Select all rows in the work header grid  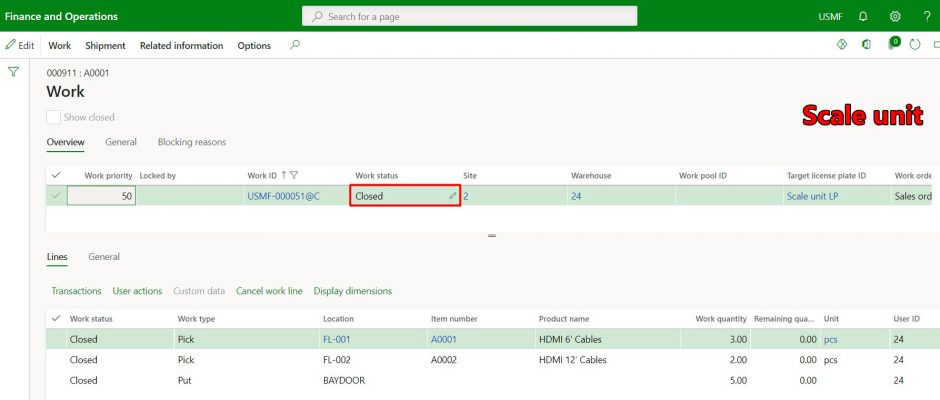tap(56, 175)
